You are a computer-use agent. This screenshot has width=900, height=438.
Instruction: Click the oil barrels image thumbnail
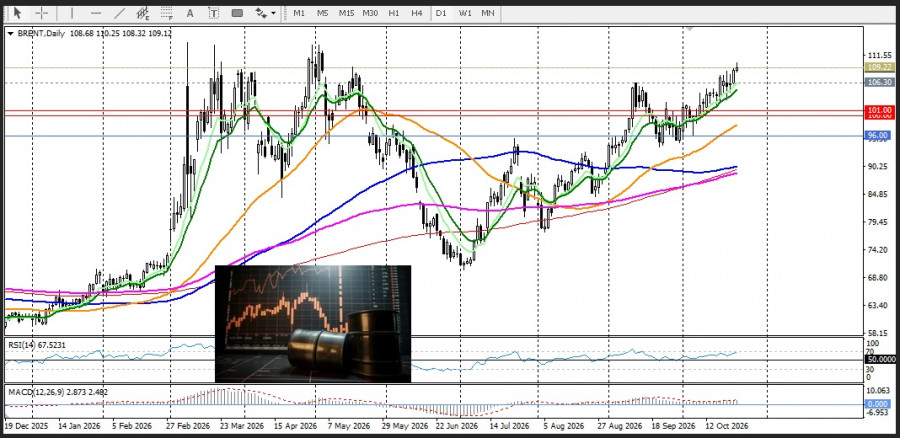pos(313,324)
